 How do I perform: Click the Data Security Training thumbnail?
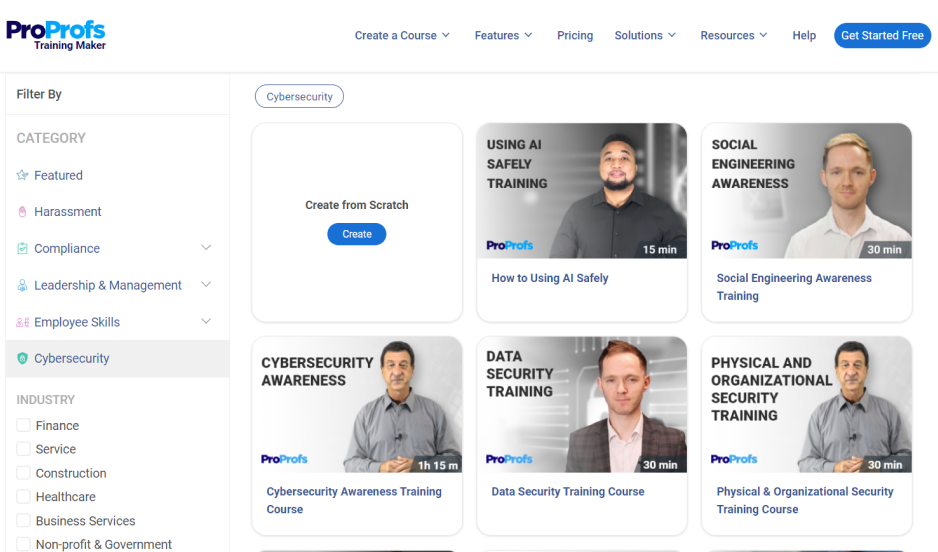pos(581,405)
